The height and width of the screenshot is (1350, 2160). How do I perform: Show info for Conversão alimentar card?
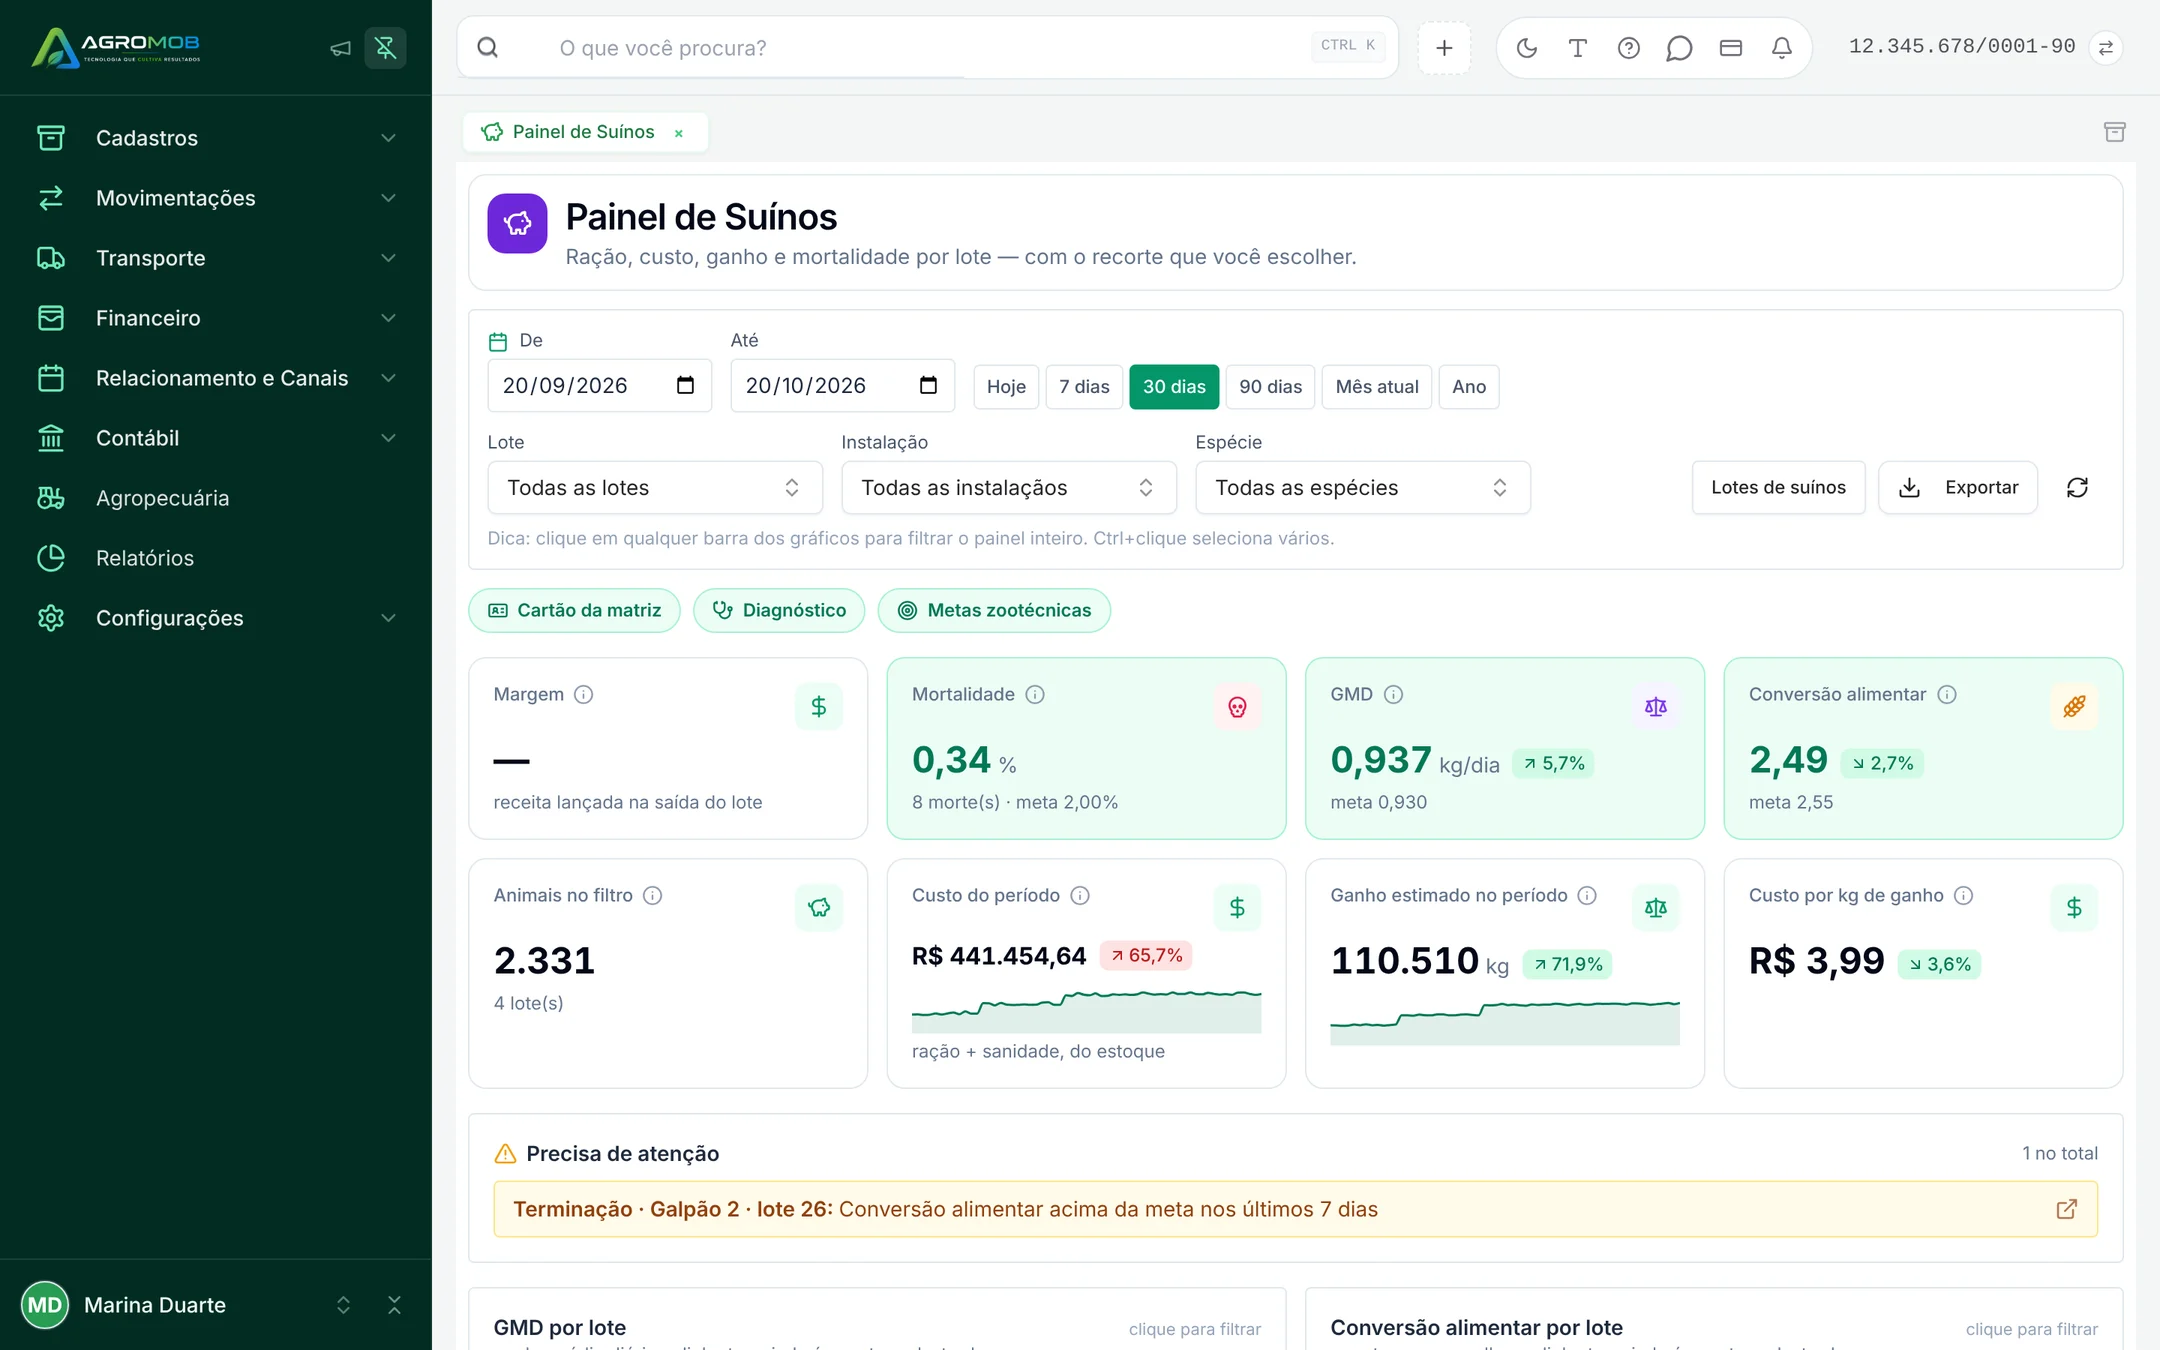pyautogui.click(x=1947, y=694)
